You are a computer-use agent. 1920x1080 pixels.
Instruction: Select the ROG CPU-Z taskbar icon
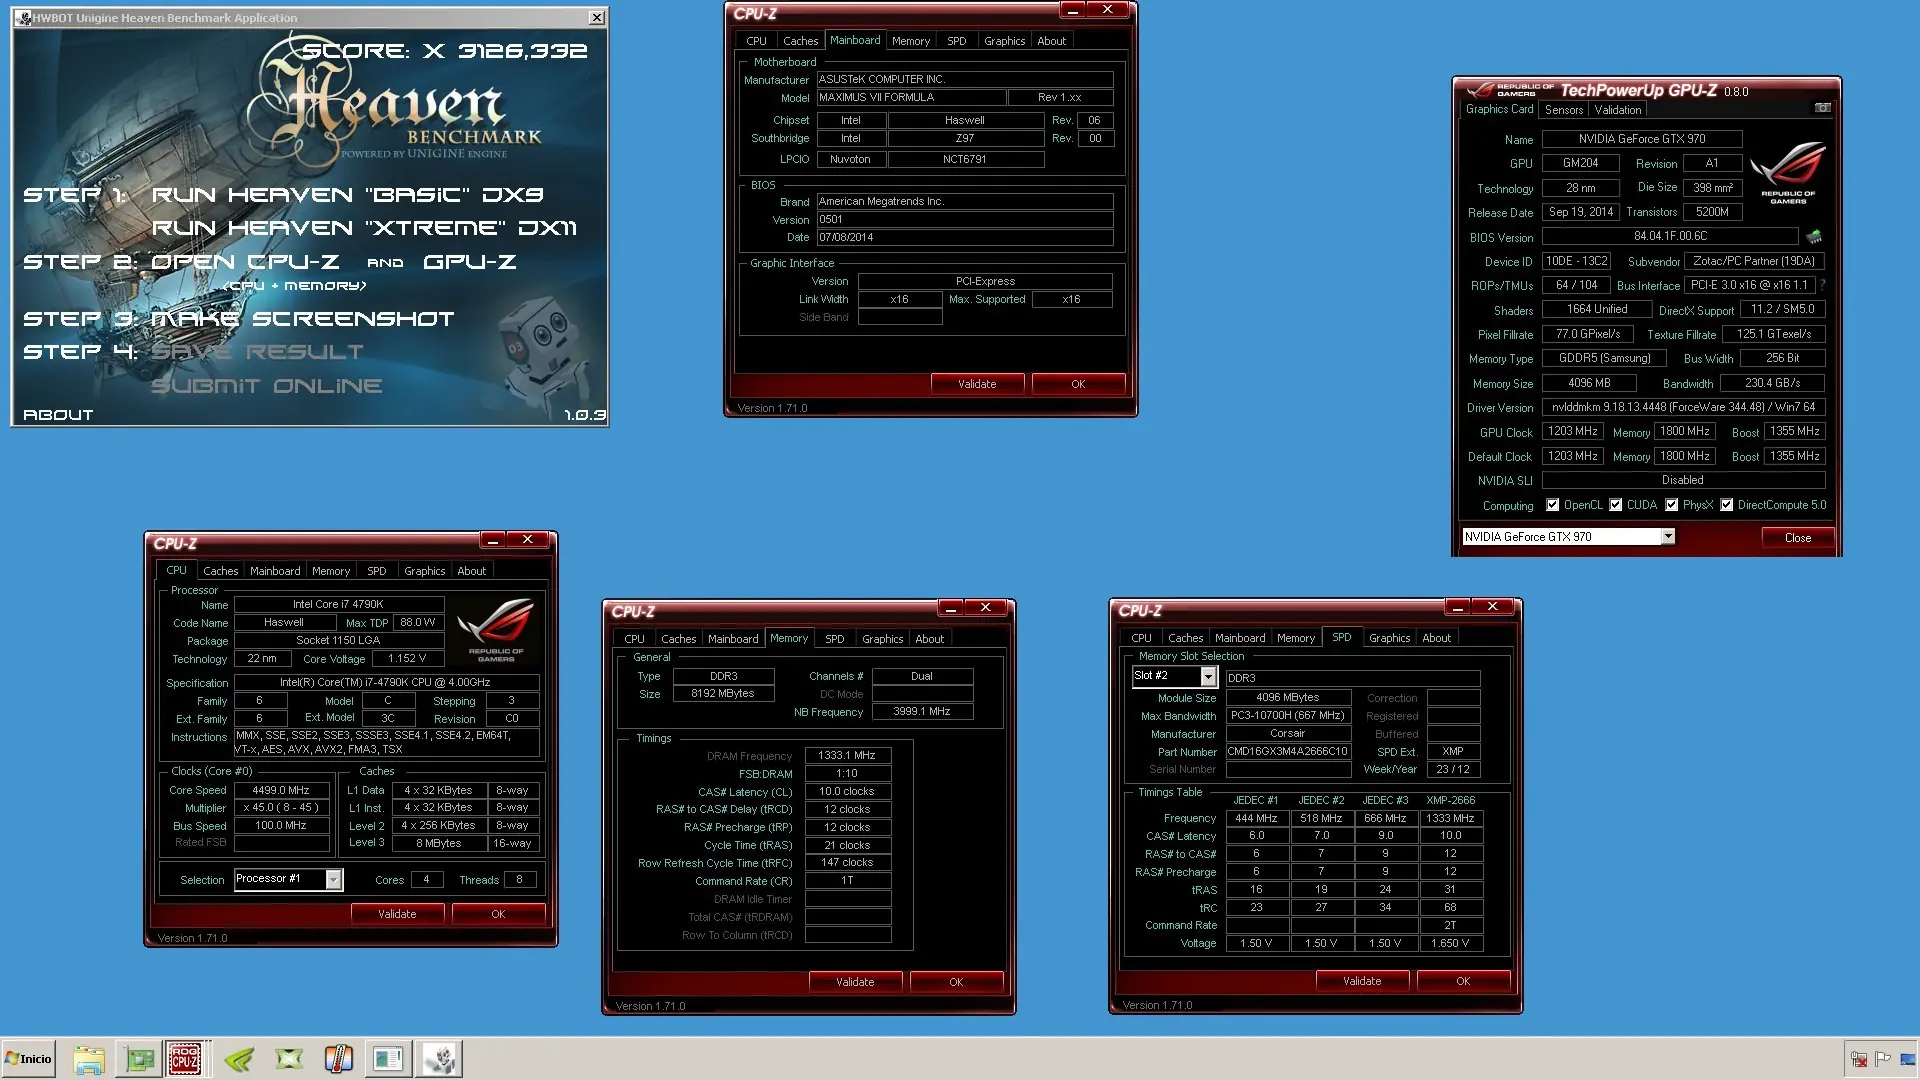[185, 1058]
